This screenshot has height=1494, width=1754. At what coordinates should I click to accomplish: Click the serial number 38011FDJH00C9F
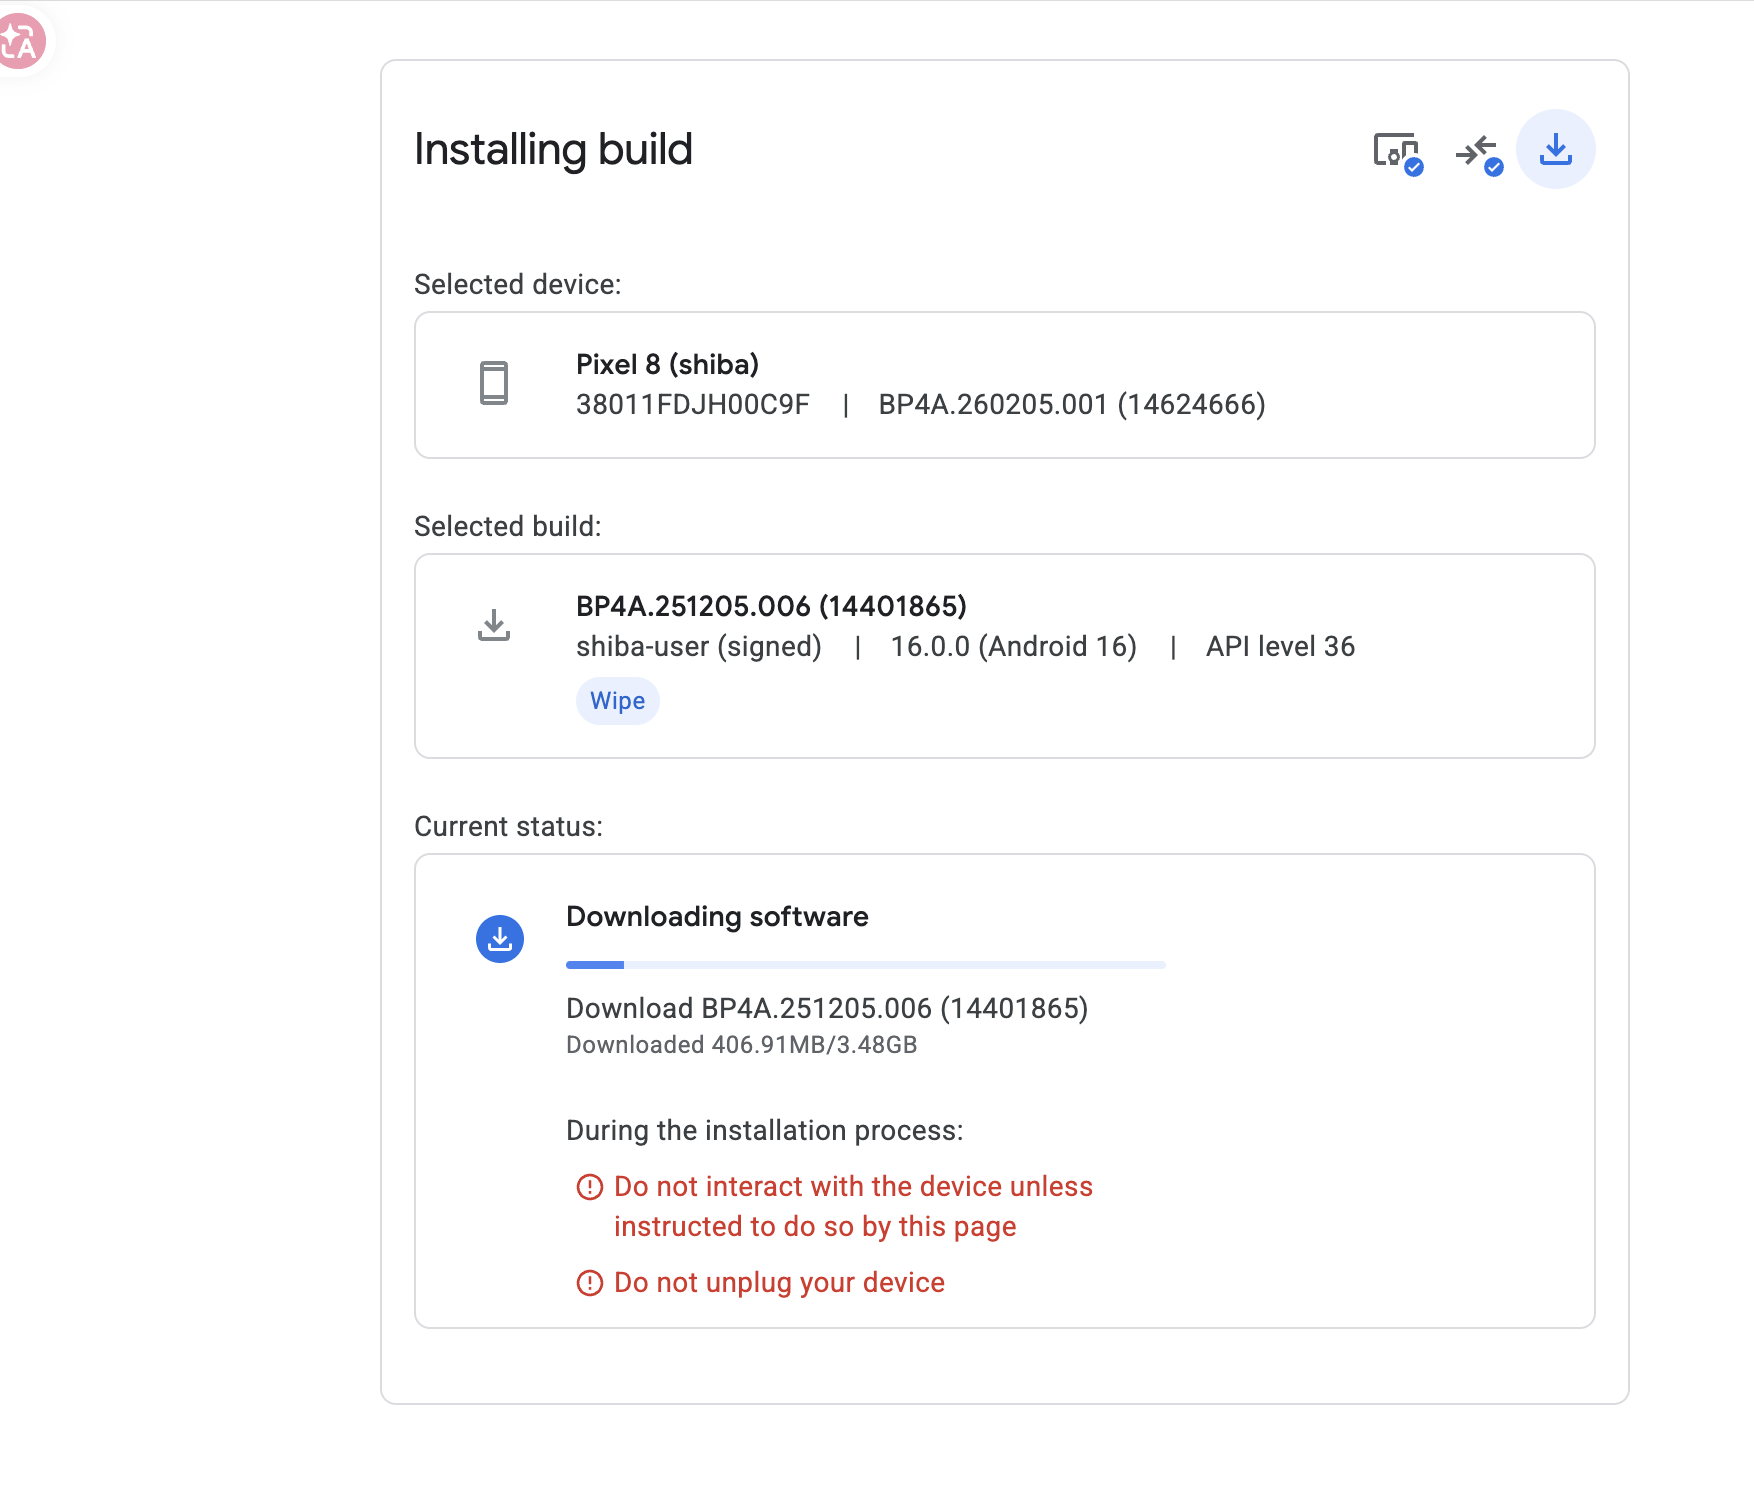[x=692, y=405]
